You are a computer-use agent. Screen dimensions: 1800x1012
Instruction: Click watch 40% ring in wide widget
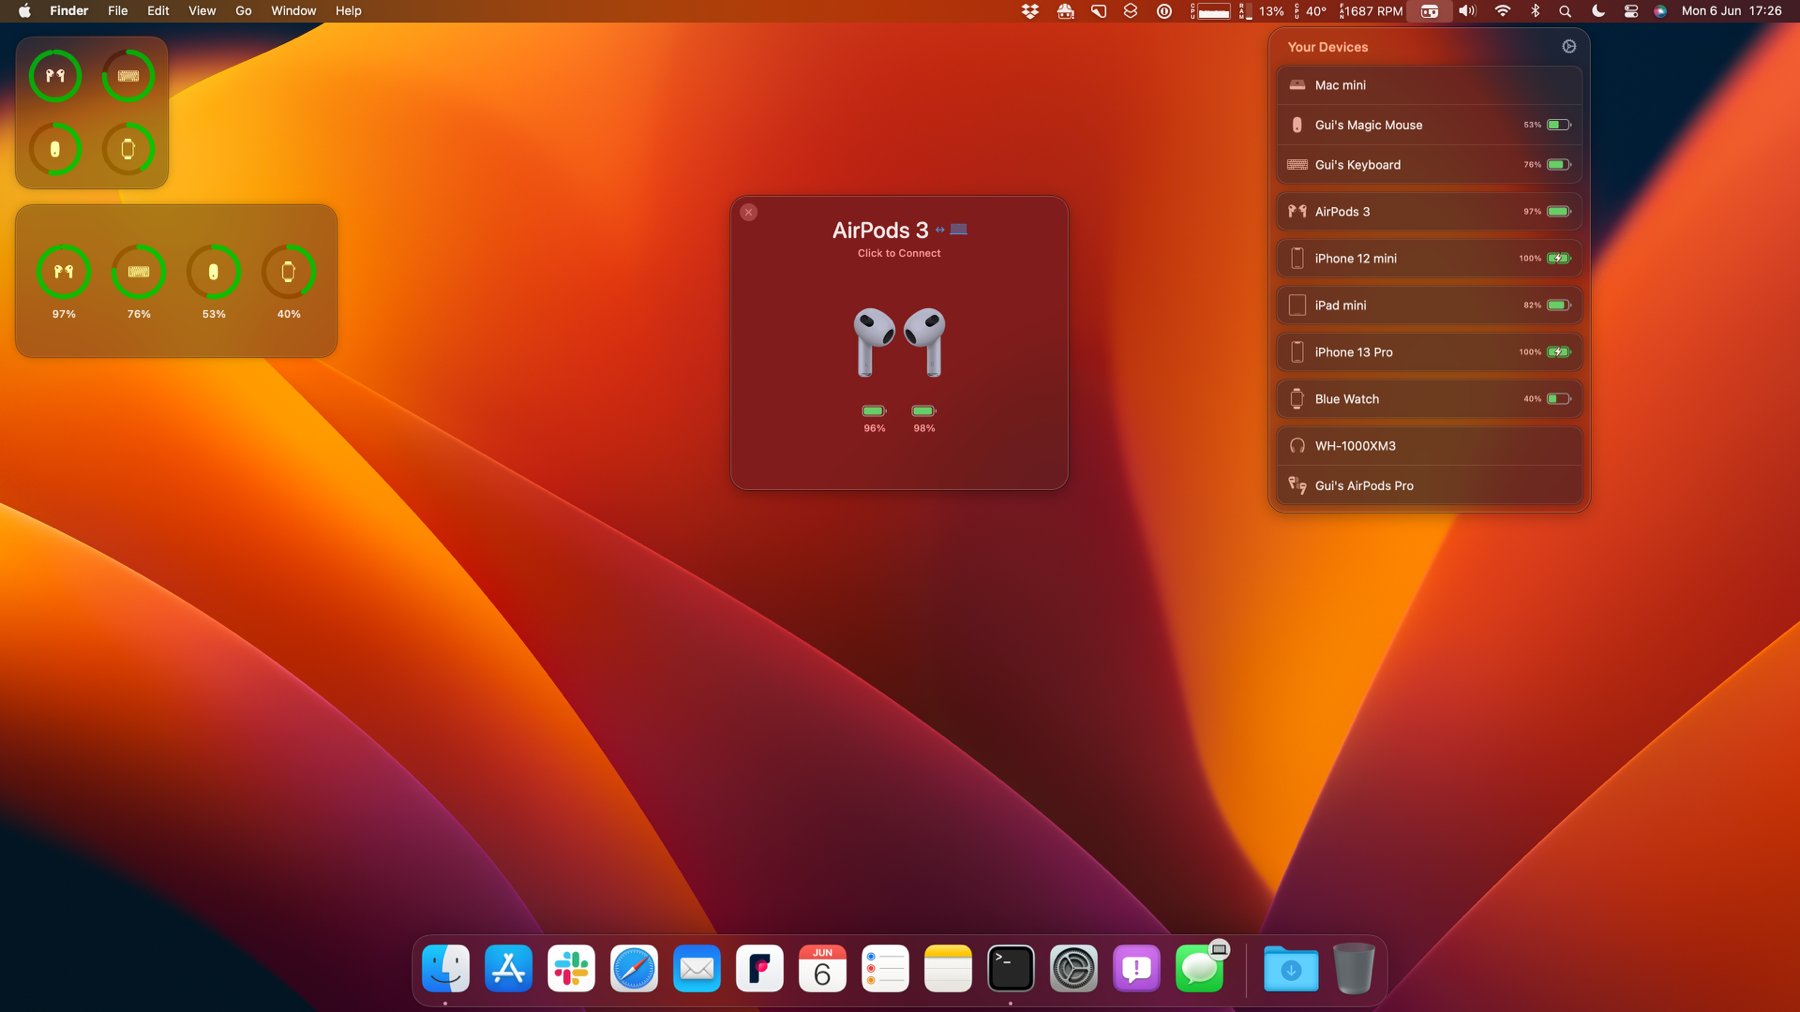tap(289, 271)
